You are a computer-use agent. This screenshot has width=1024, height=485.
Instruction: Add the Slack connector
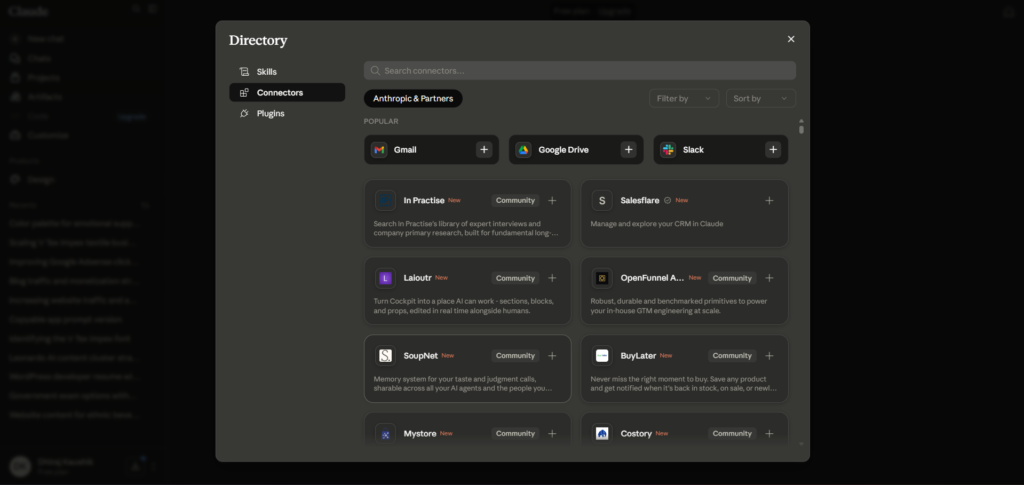(773, 149)
